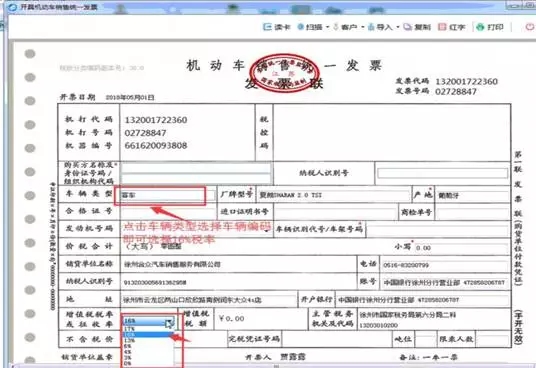Expand the 导入 dropdown arrow
536x368 pixels.
pyautogui.click(x=398, y=27)
